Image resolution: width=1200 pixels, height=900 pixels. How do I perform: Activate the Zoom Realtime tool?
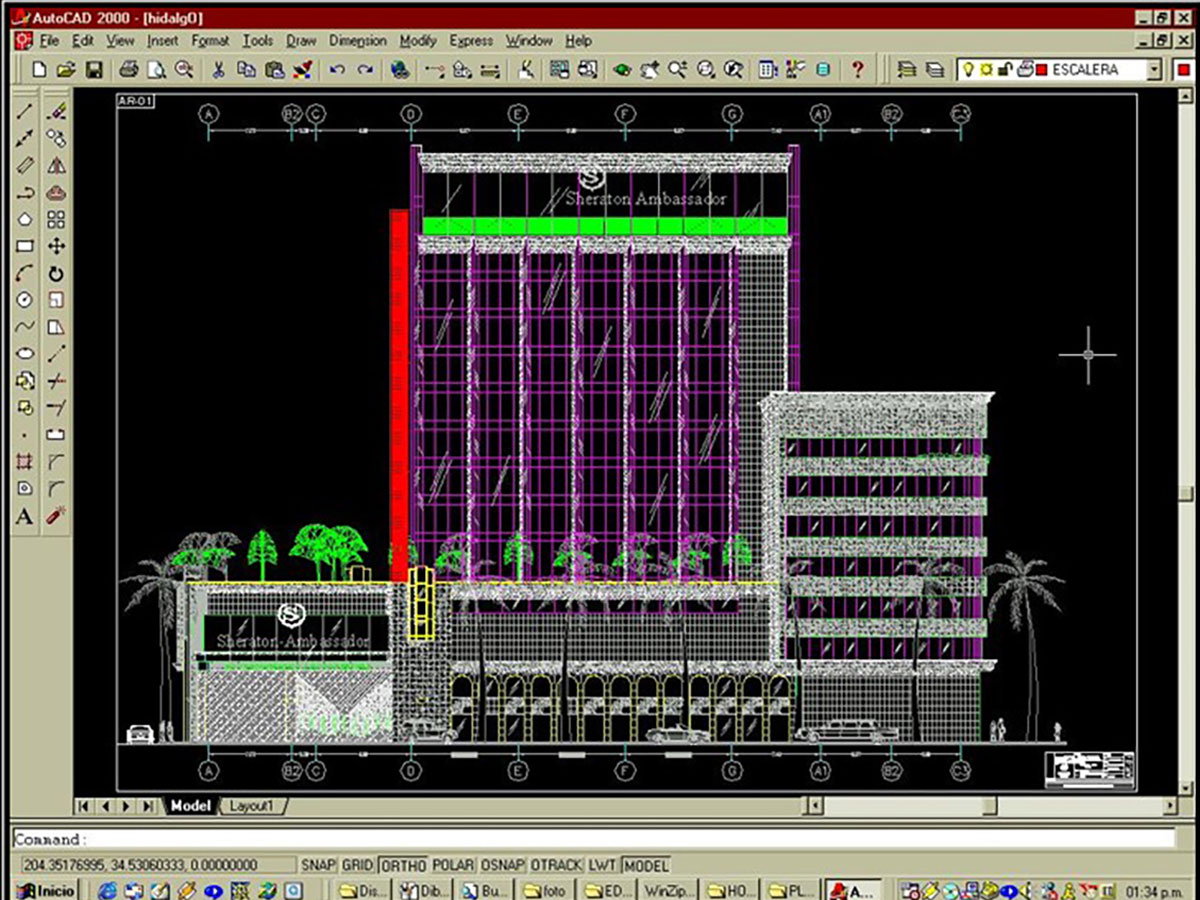(x=679, y=70)
